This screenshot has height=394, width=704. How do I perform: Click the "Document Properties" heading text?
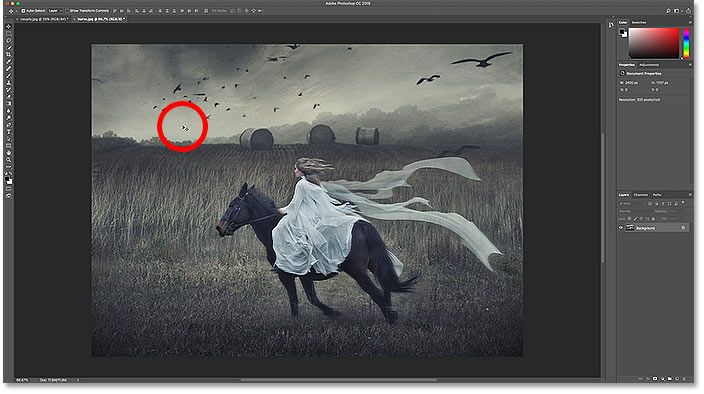click(x=644, y=73)
